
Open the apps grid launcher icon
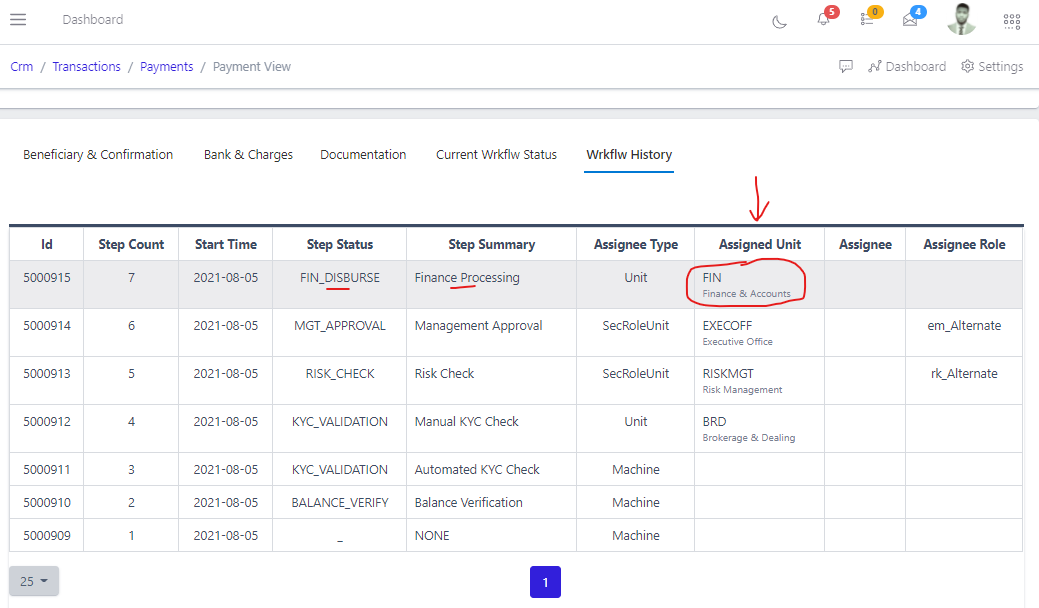[1012, 20]
